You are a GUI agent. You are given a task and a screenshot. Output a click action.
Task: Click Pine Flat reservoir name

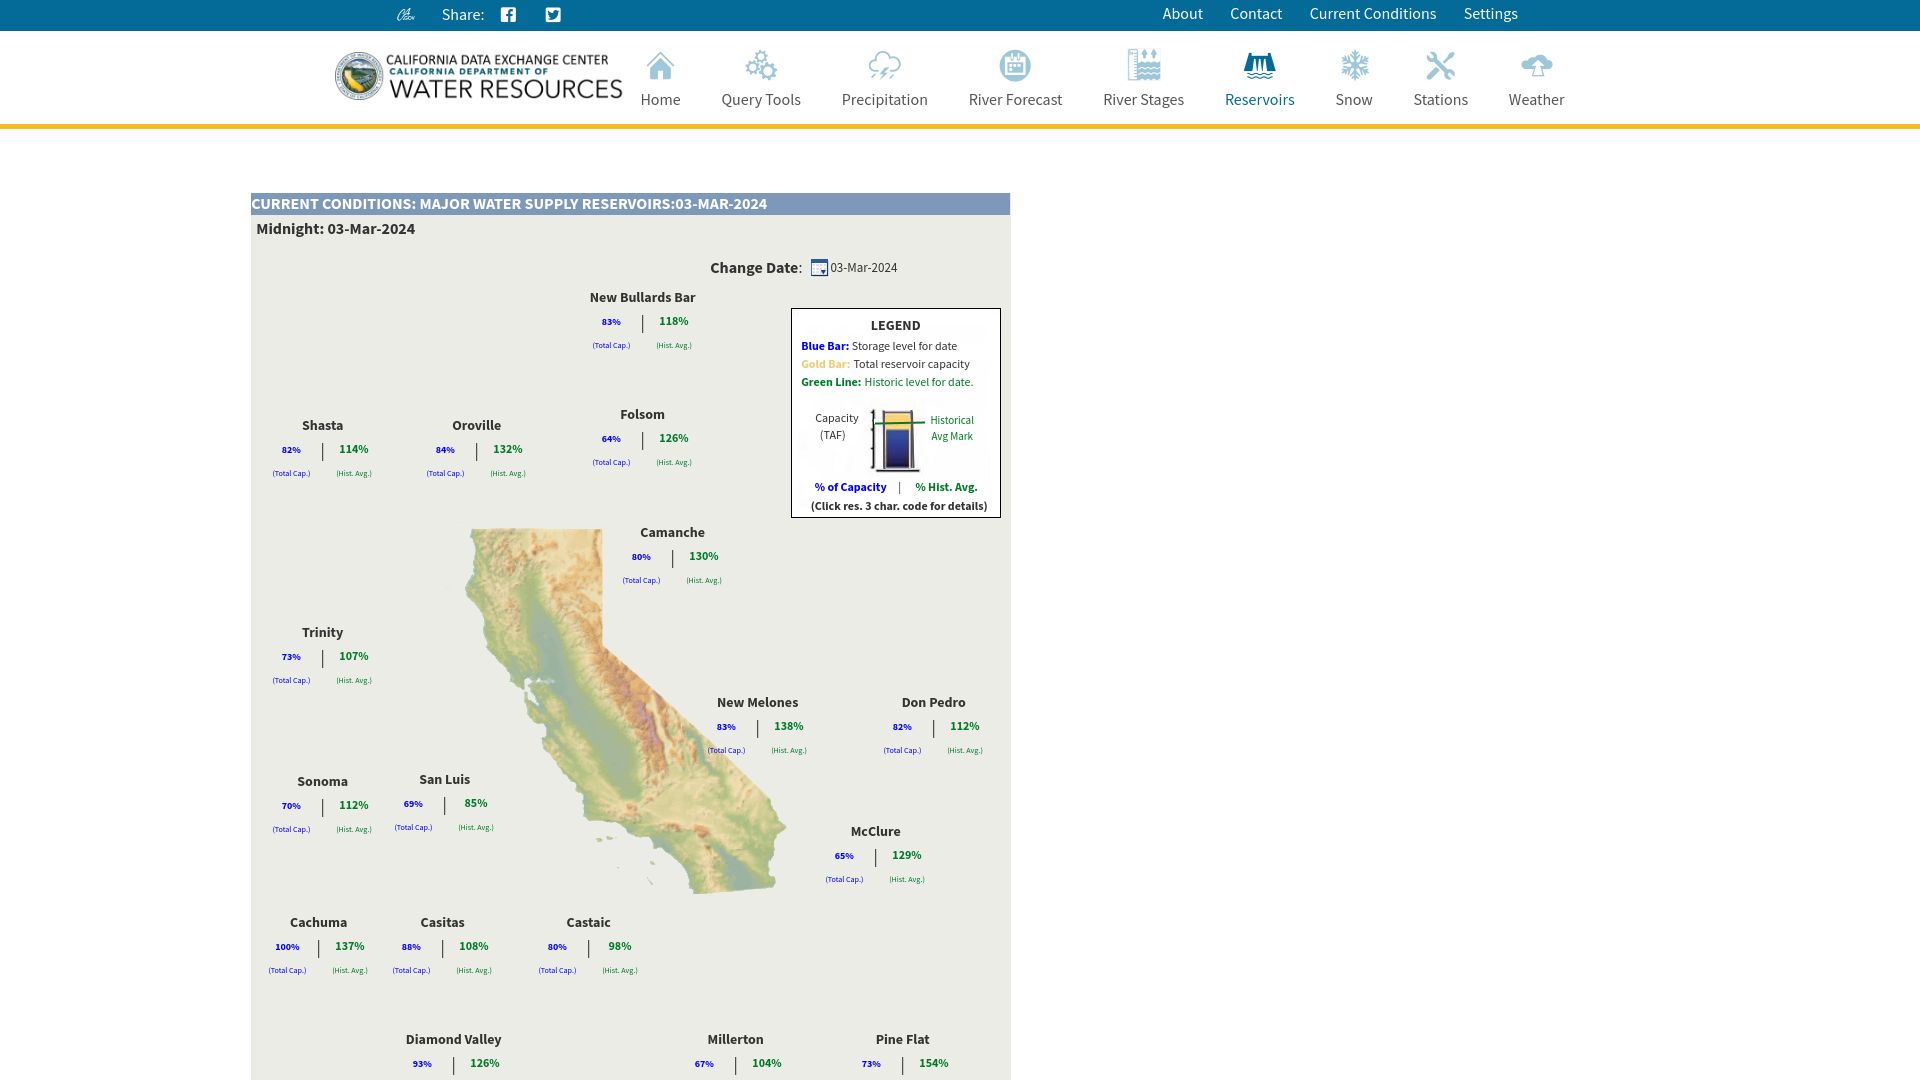(902, 1040)
